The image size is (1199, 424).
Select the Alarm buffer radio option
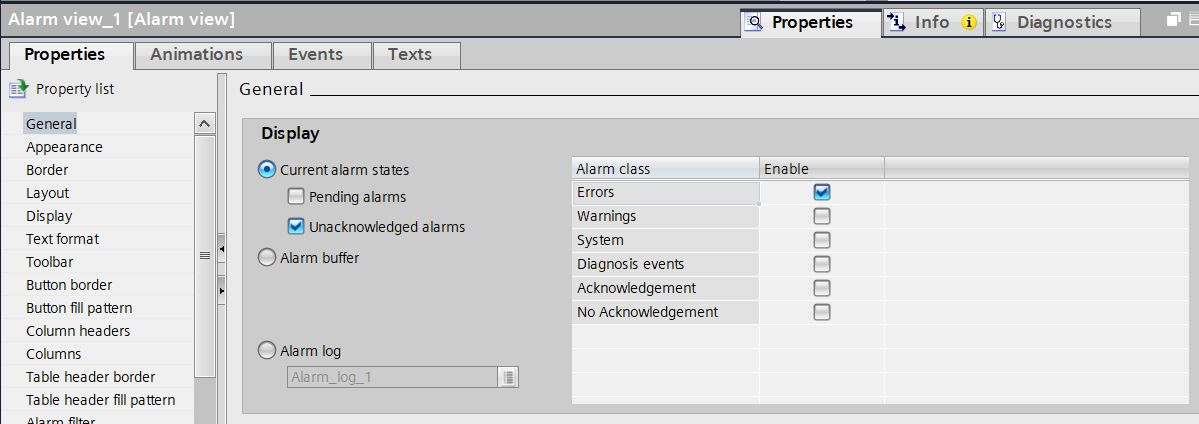pos(267,258)
